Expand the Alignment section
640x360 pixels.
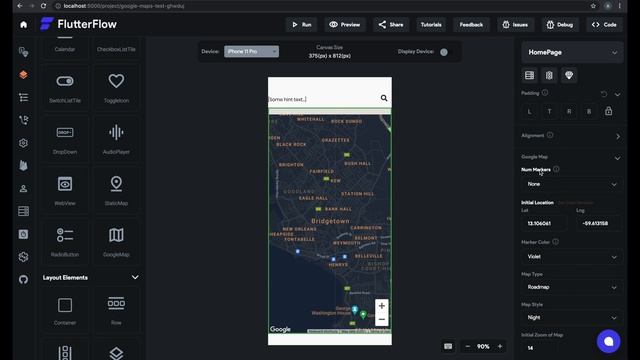[x=618, y=136]
